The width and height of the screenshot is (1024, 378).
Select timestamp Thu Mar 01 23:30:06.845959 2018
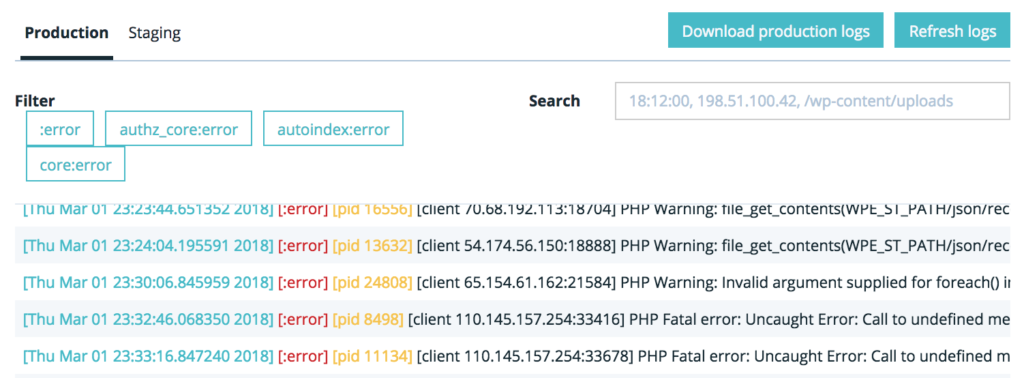tap(148, 283)
